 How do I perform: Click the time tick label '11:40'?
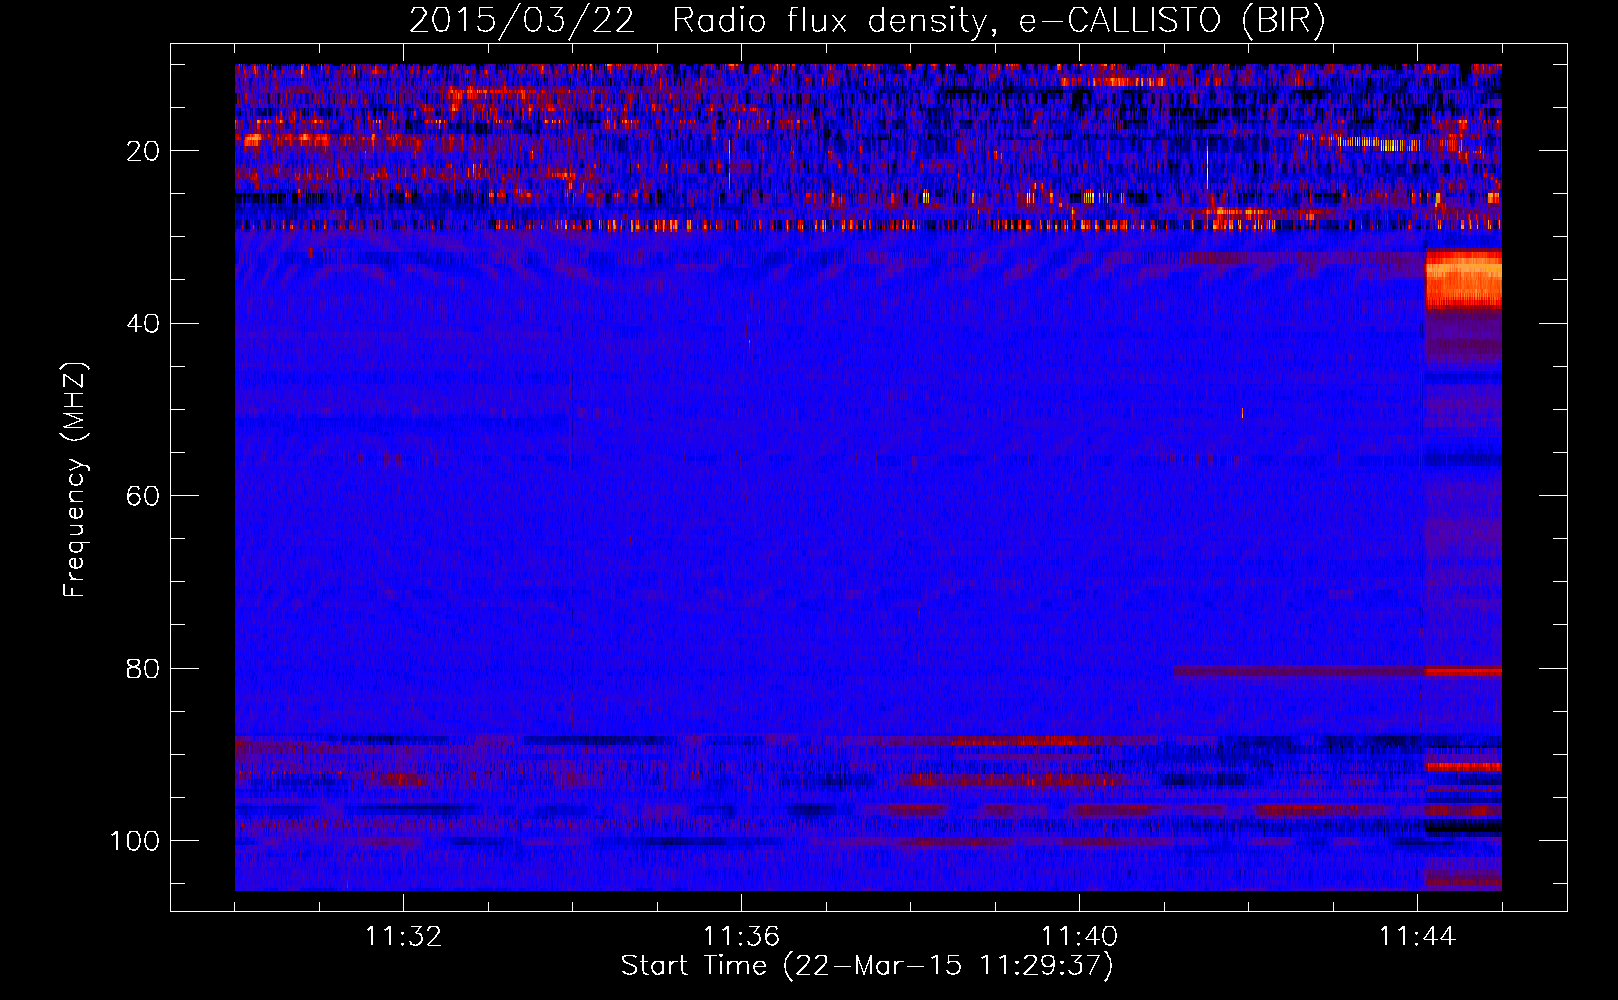pos(1079,937)
